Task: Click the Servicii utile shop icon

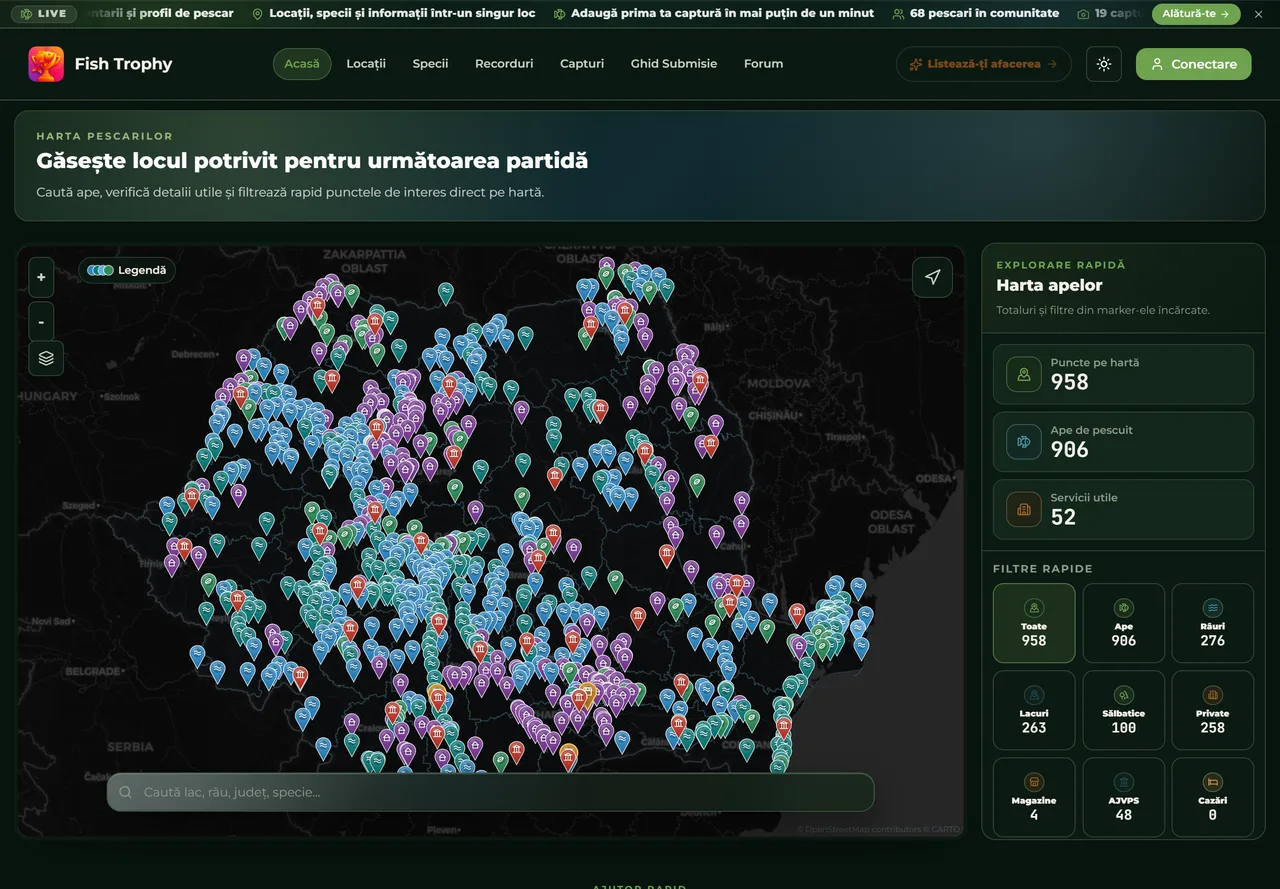Action: click(x=1024, y=509)
